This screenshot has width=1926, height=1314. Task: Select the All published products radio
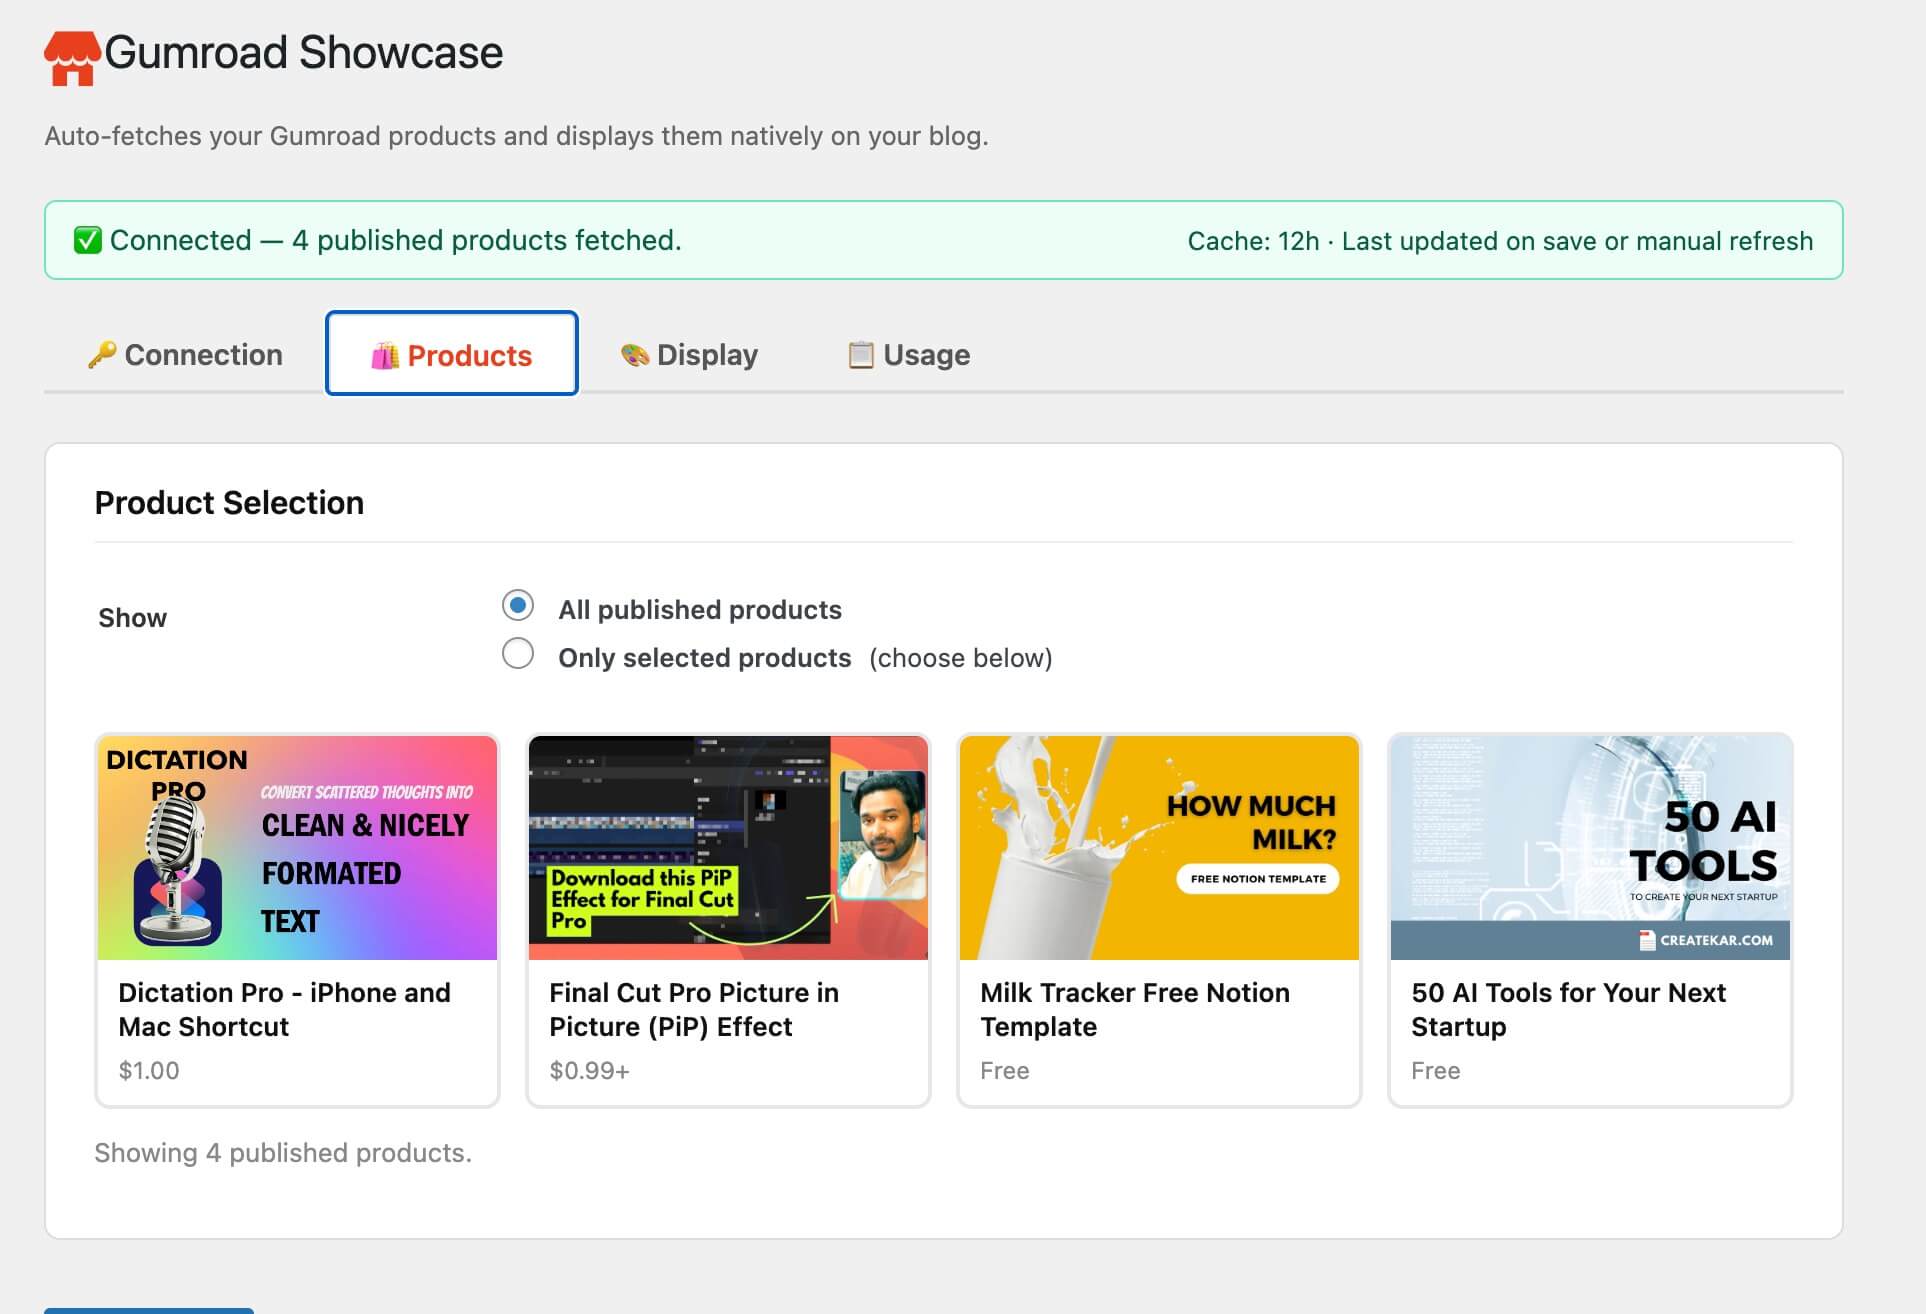click(x=518, y=605)
